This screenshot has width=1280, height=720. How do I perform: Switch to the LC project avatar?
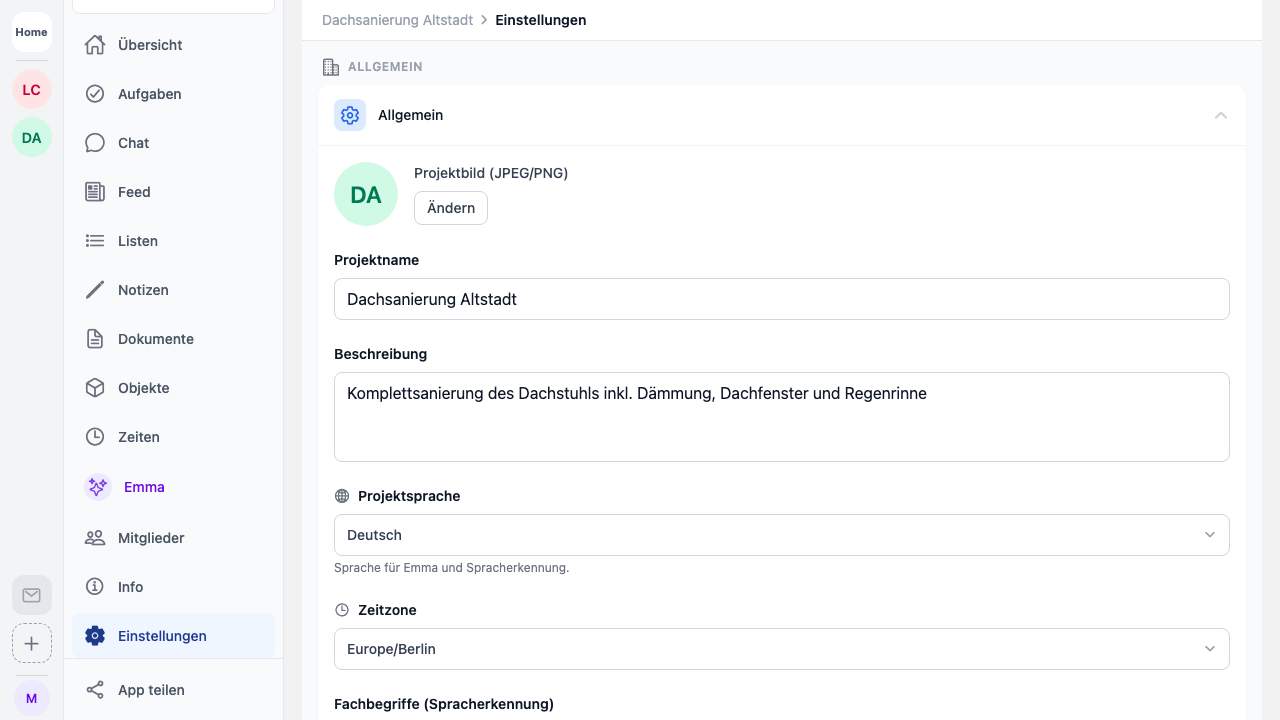click(32, 90)
